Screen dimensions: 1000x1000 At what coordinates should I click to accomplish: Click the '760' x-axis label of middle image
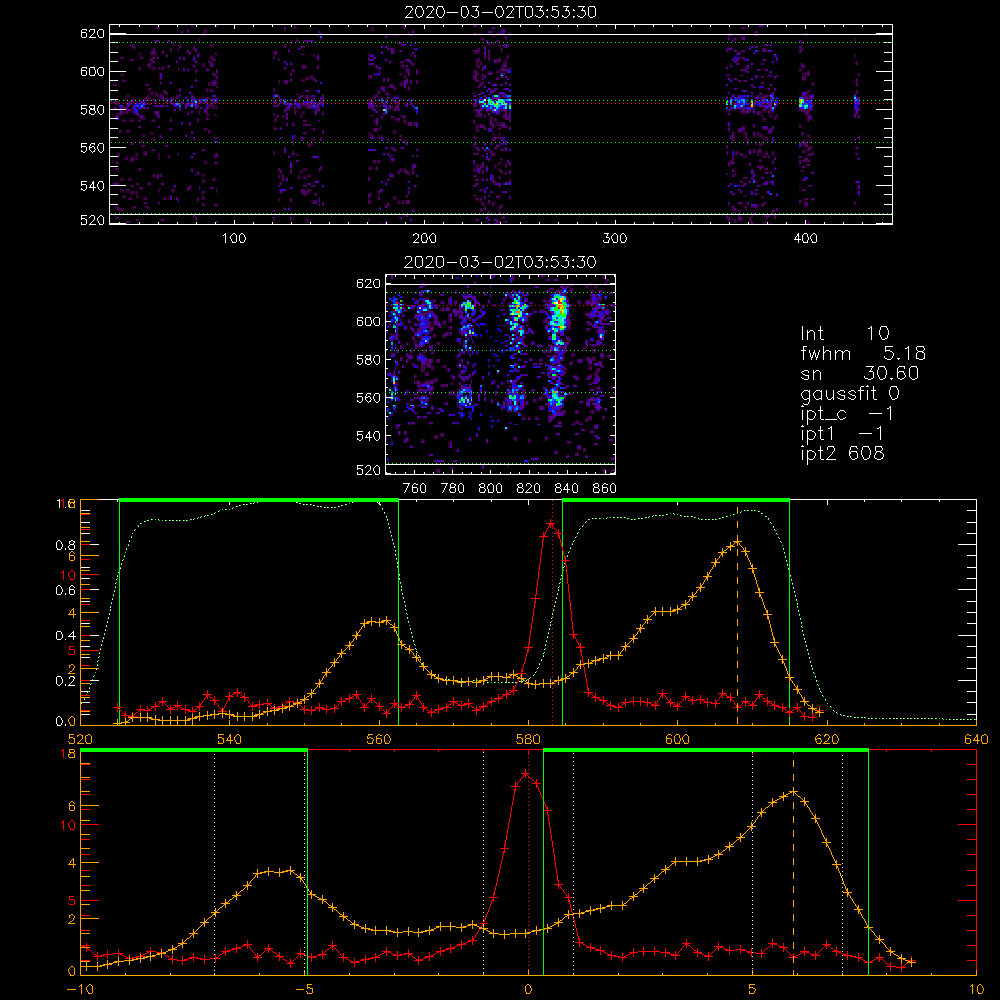tap(415, 489)
